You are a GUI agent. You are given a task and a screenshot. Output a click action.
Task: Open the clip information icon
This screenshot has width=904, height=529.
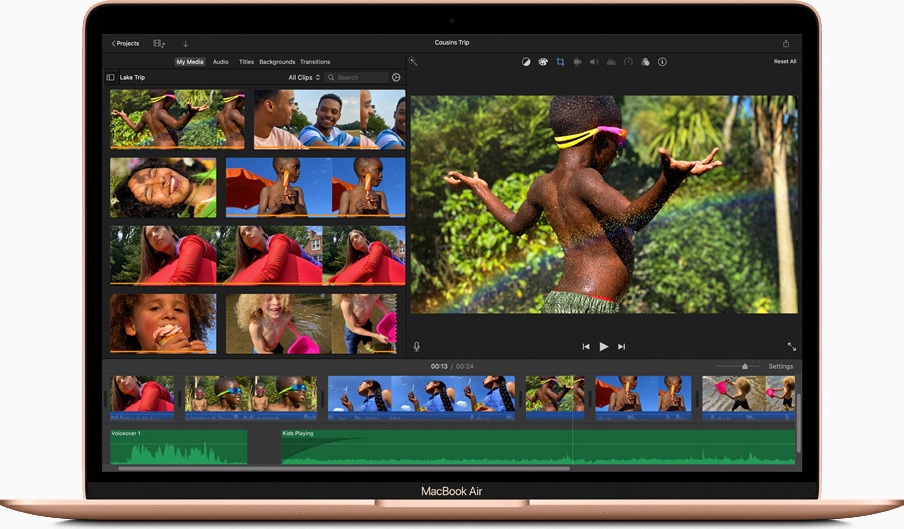point(662,62)
